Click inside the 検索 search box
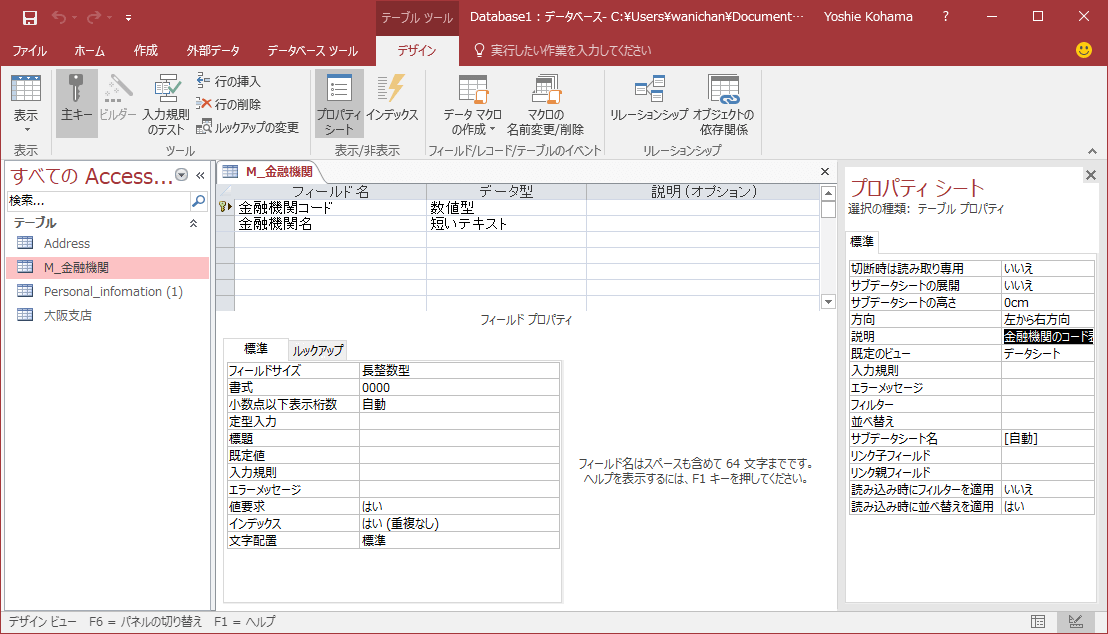Screen dimensions: 1108x634 [x=90, y=199]
